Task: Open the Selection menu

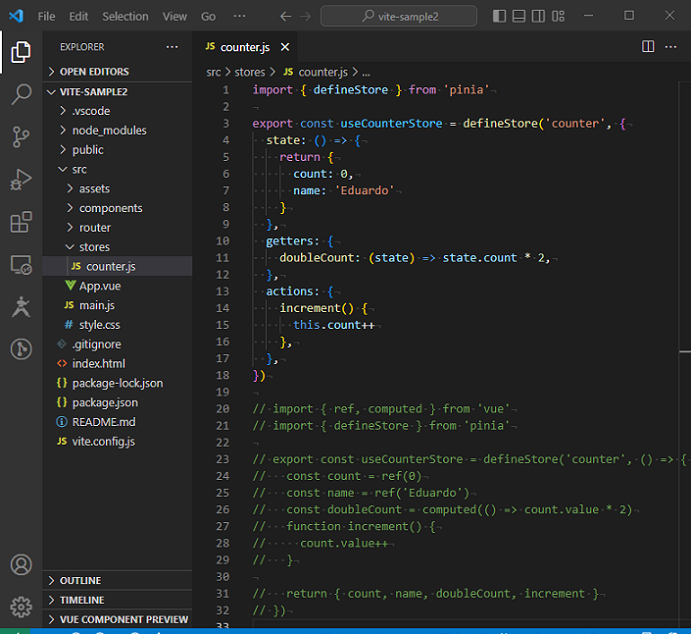Action: click(125, 17)
